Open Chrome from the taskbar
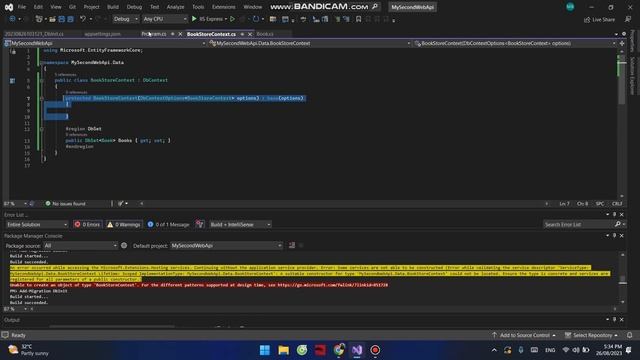The width and height of the screenshot is (640, 360). 338,350
